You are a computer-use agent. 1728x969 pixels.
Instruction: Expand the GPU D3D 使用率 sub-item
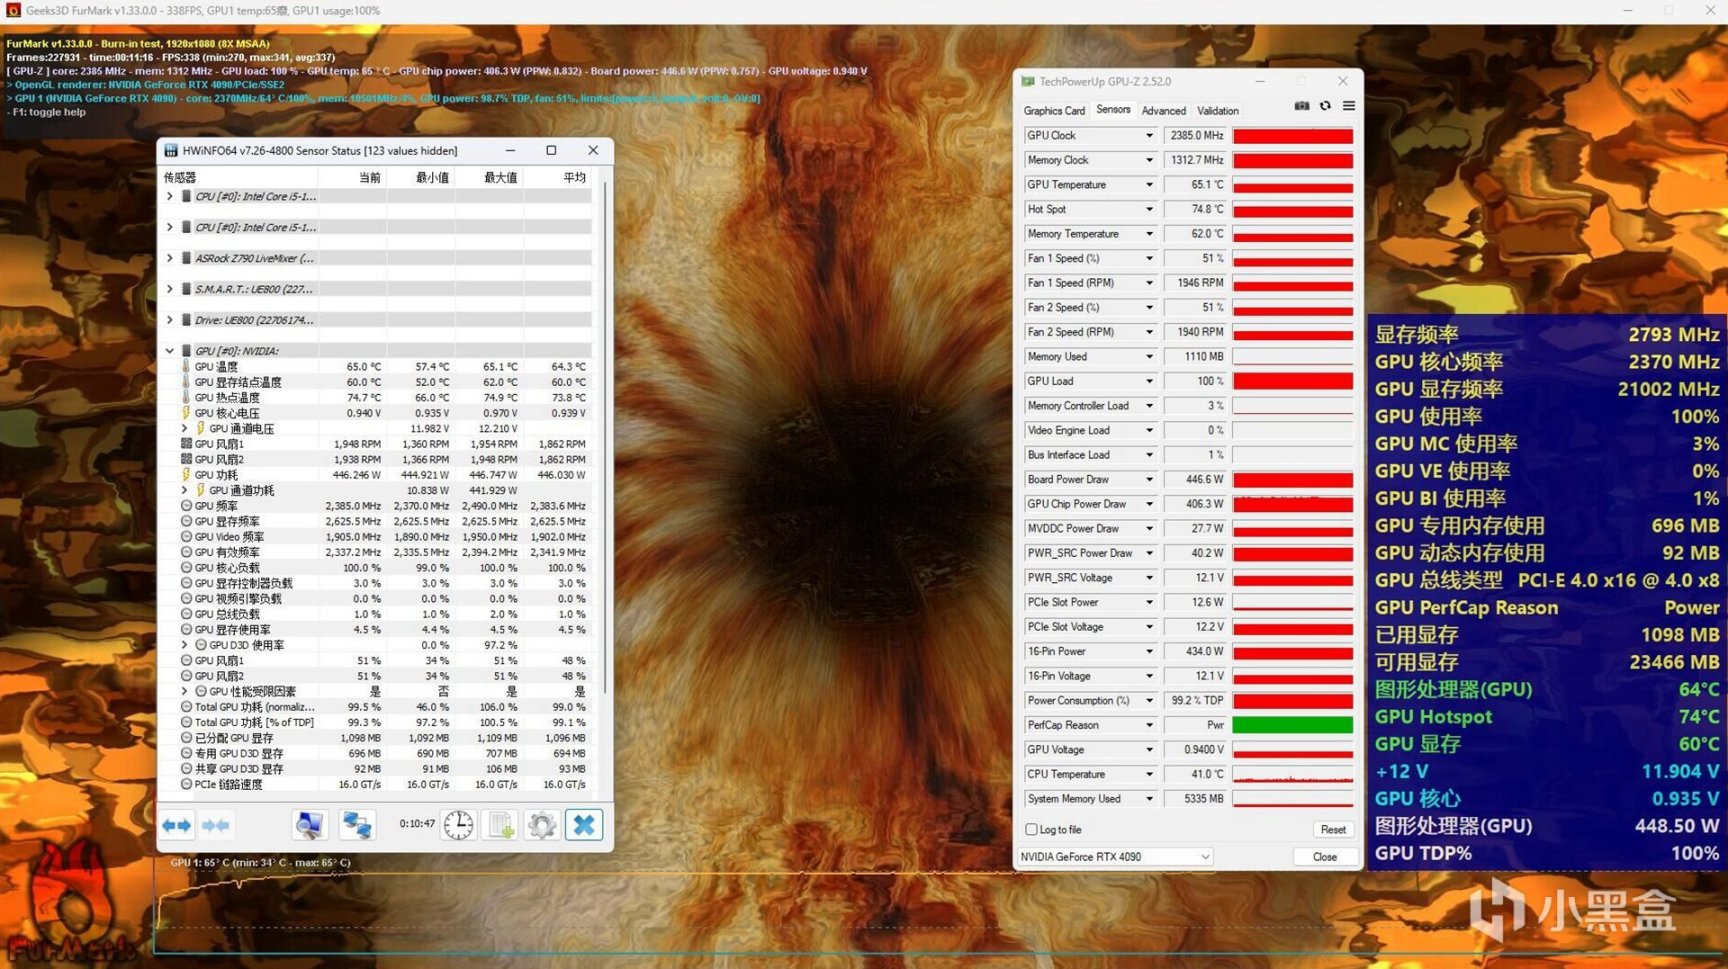[x=184, y=645]
